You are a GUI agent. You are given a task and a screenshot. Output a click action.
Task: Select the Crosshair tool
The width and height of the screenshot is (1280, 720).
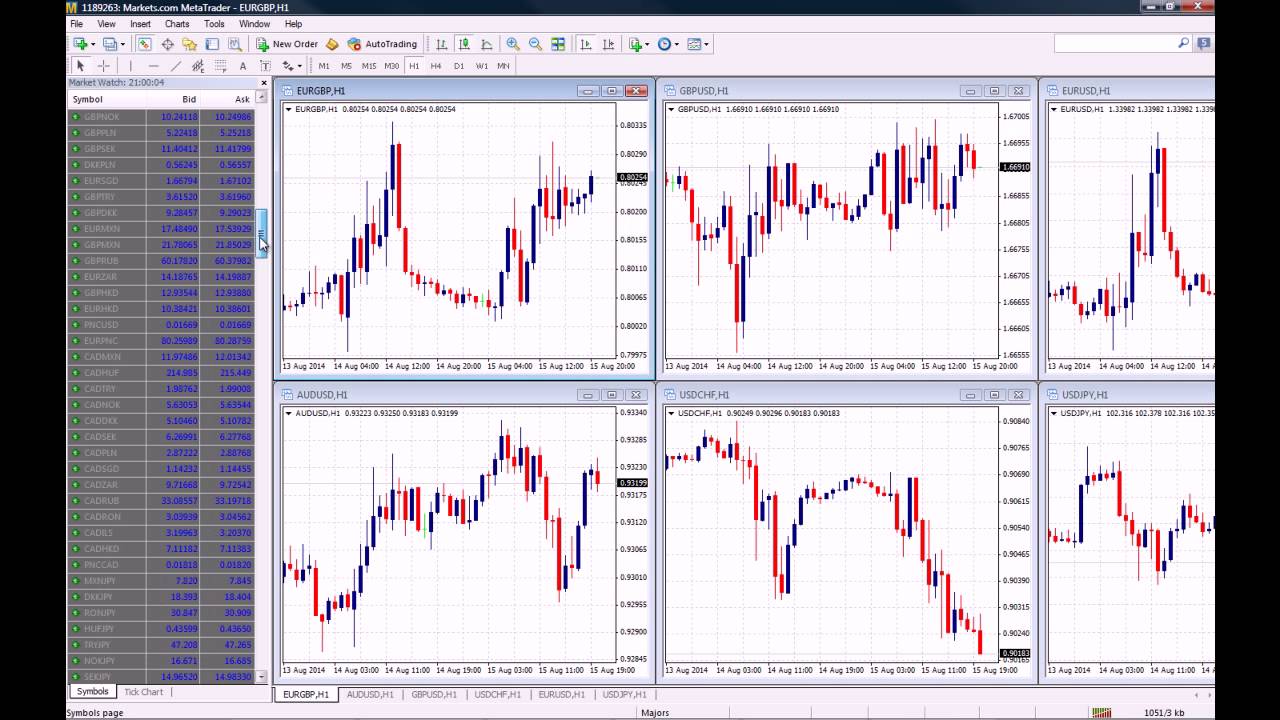point(104,66)
